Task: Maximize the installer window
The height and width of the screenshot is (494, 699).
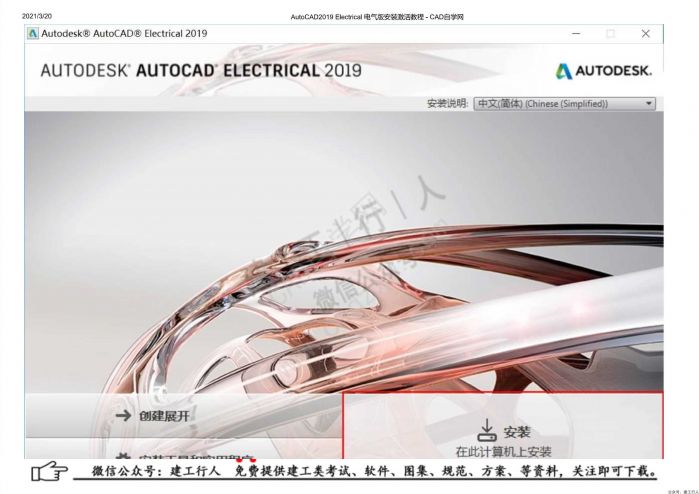Action: click(x=611, y=33)
